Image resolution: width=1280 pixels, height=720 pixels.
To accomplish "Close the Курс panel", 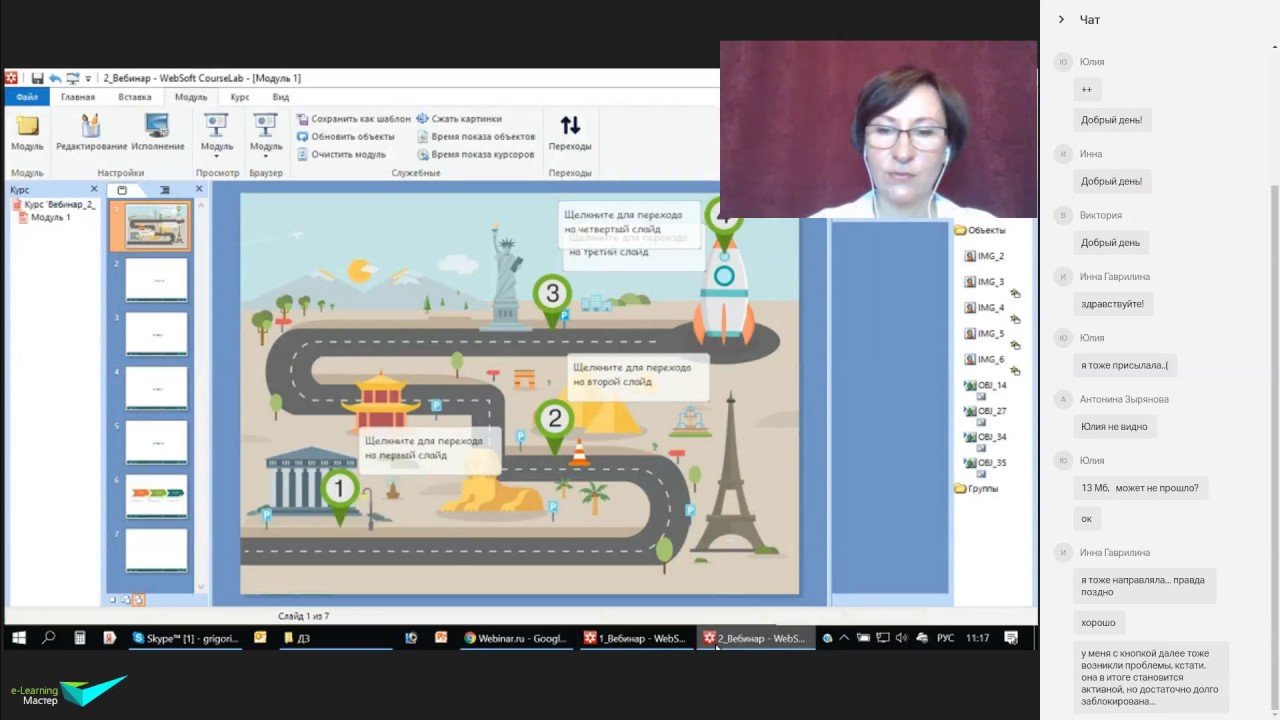I will (95, 189).
